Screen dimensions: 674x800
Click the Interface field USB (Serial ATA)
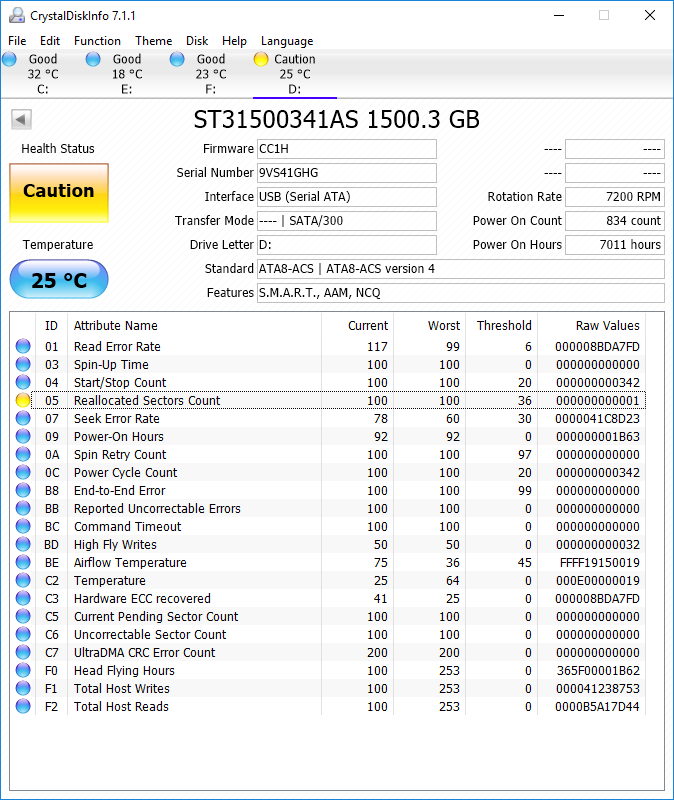tap(346, 197)
